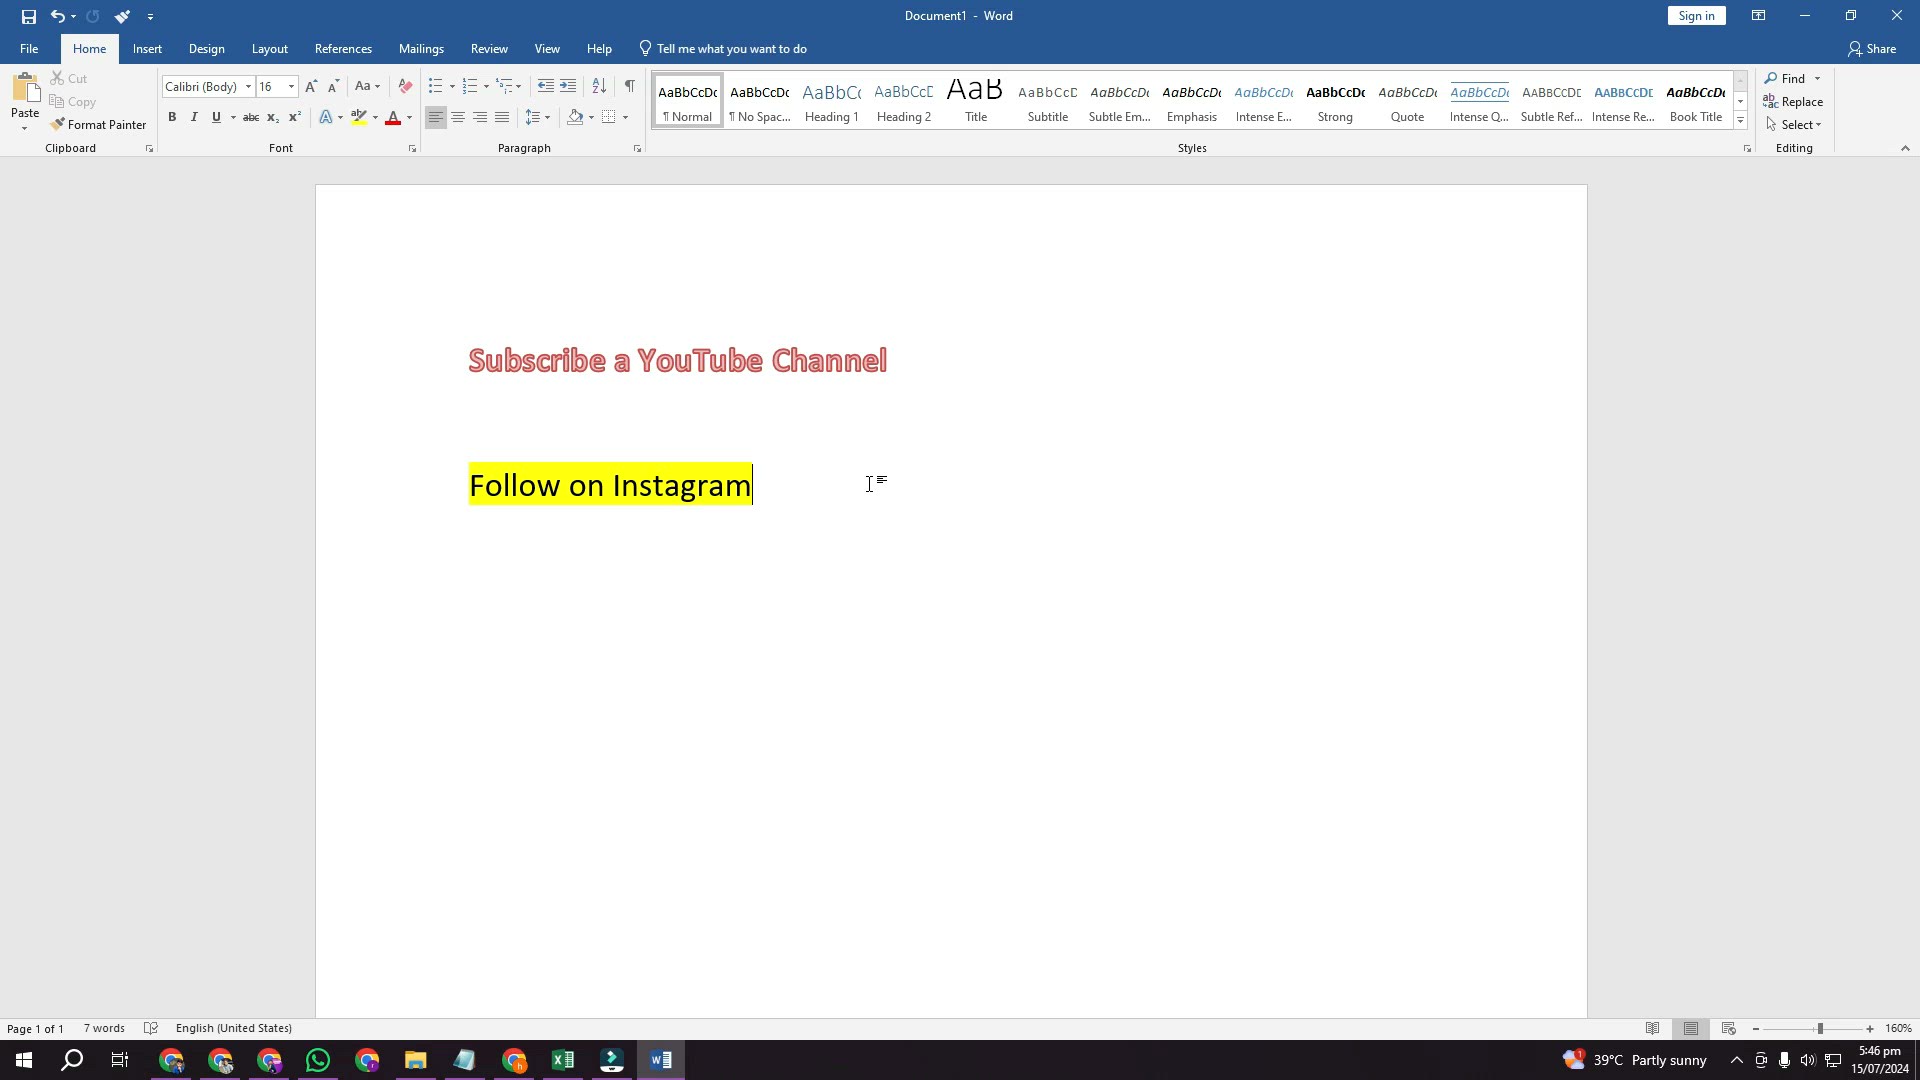
Task: Open the bullets list dropdown arrow
Action: coord(452,87)
